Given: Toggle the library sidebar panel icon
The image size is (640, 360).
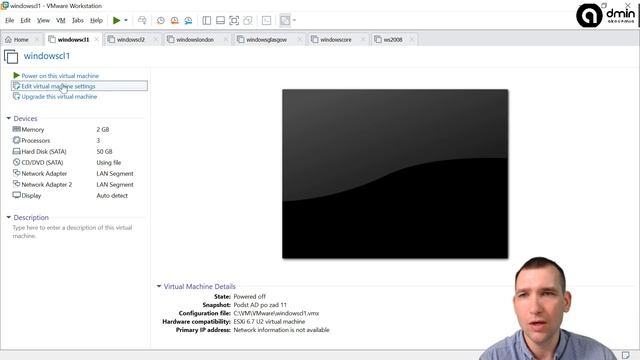Looking at the screenshot, I should tap(207, 20).
